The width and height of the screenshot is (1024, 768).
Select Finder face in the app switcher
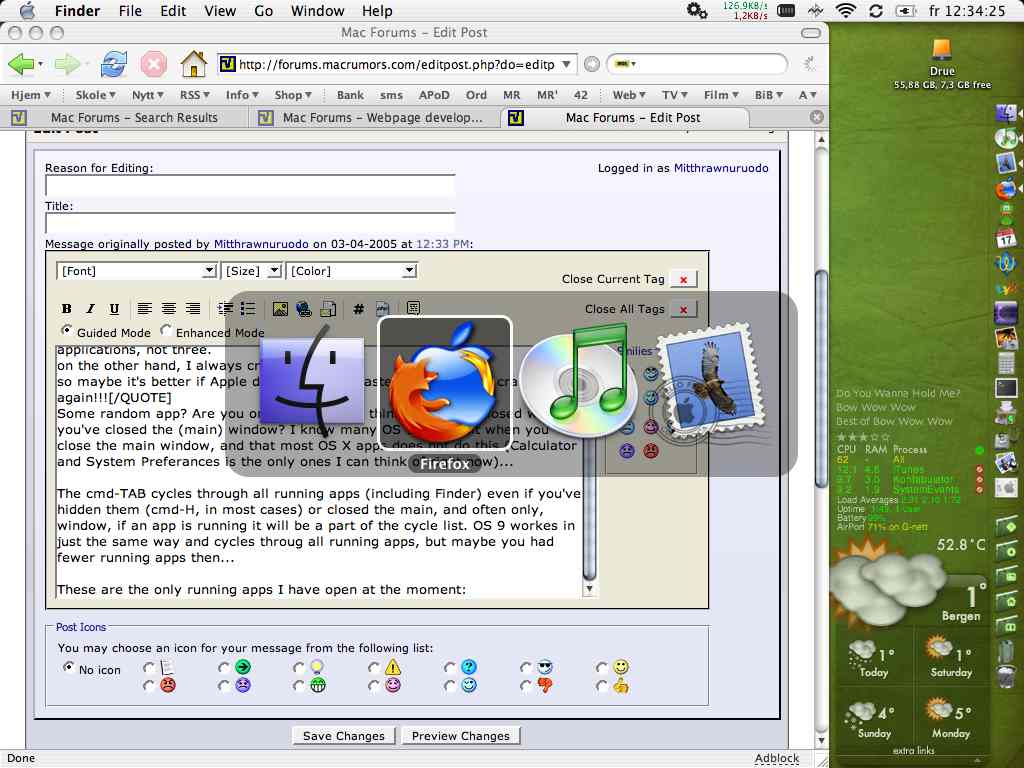[x=312, y=383]
